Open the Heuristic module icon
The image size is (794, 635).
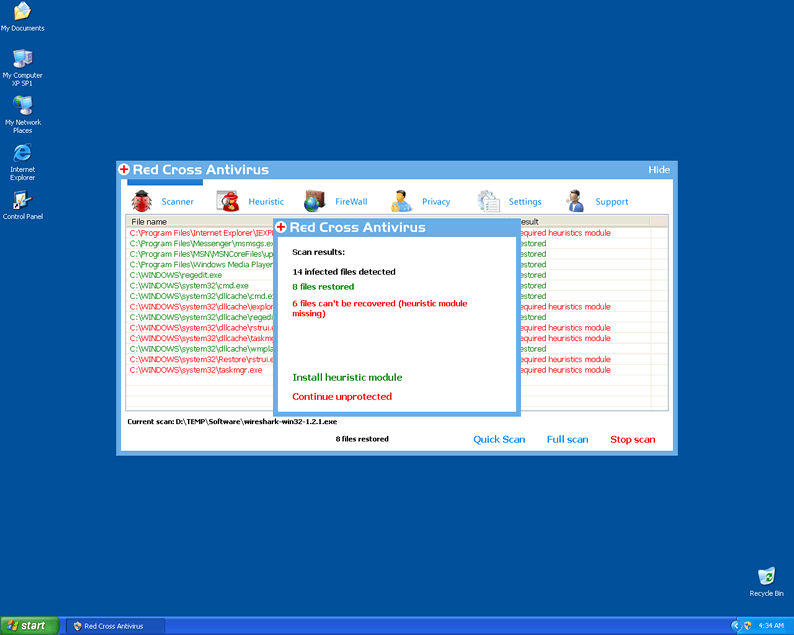point(230,201)
